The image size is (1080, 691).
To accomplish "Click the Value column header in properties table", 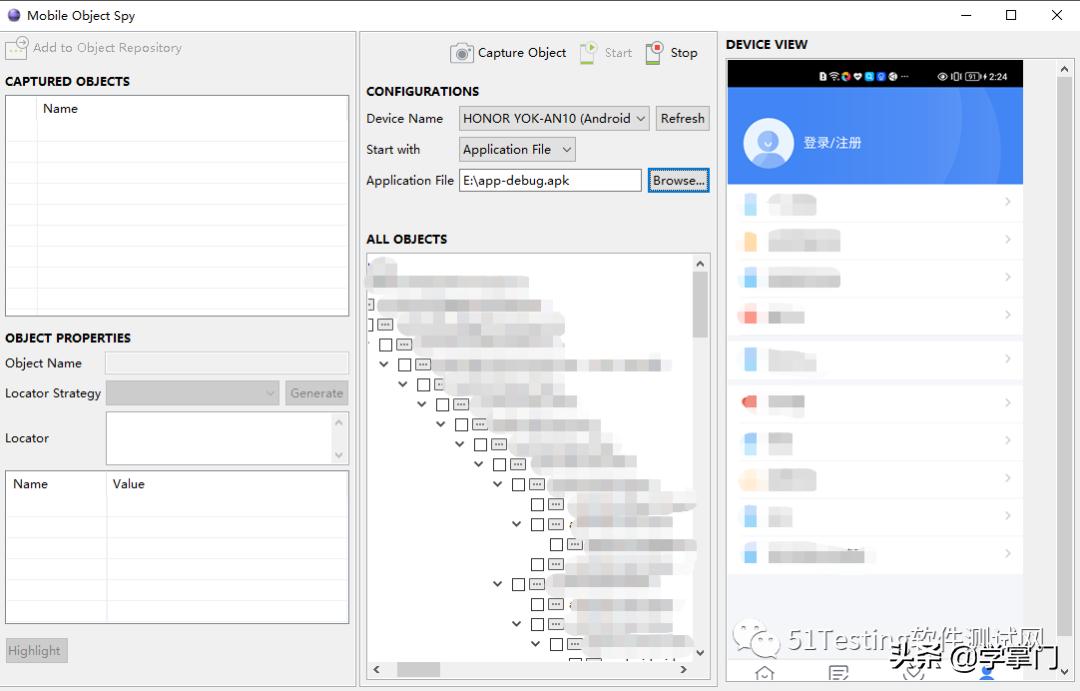I will click(x=129, y=484).
